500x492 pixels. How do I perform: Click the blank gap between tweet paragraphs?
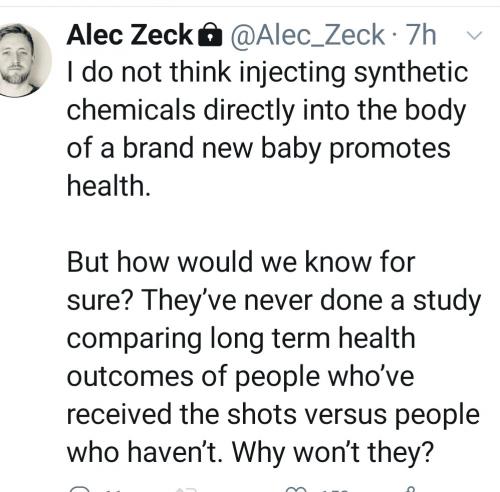click(x=267, y=224)
